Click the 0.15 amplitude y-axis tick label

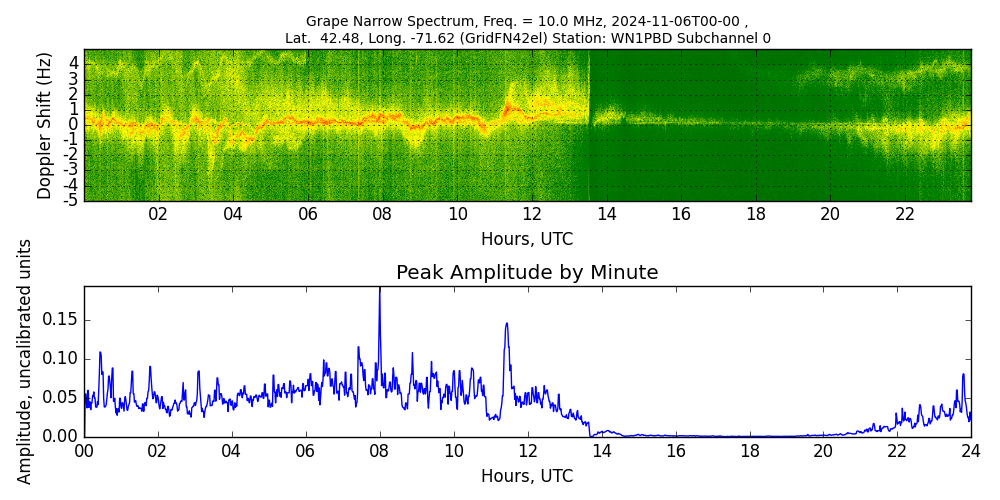59,321
